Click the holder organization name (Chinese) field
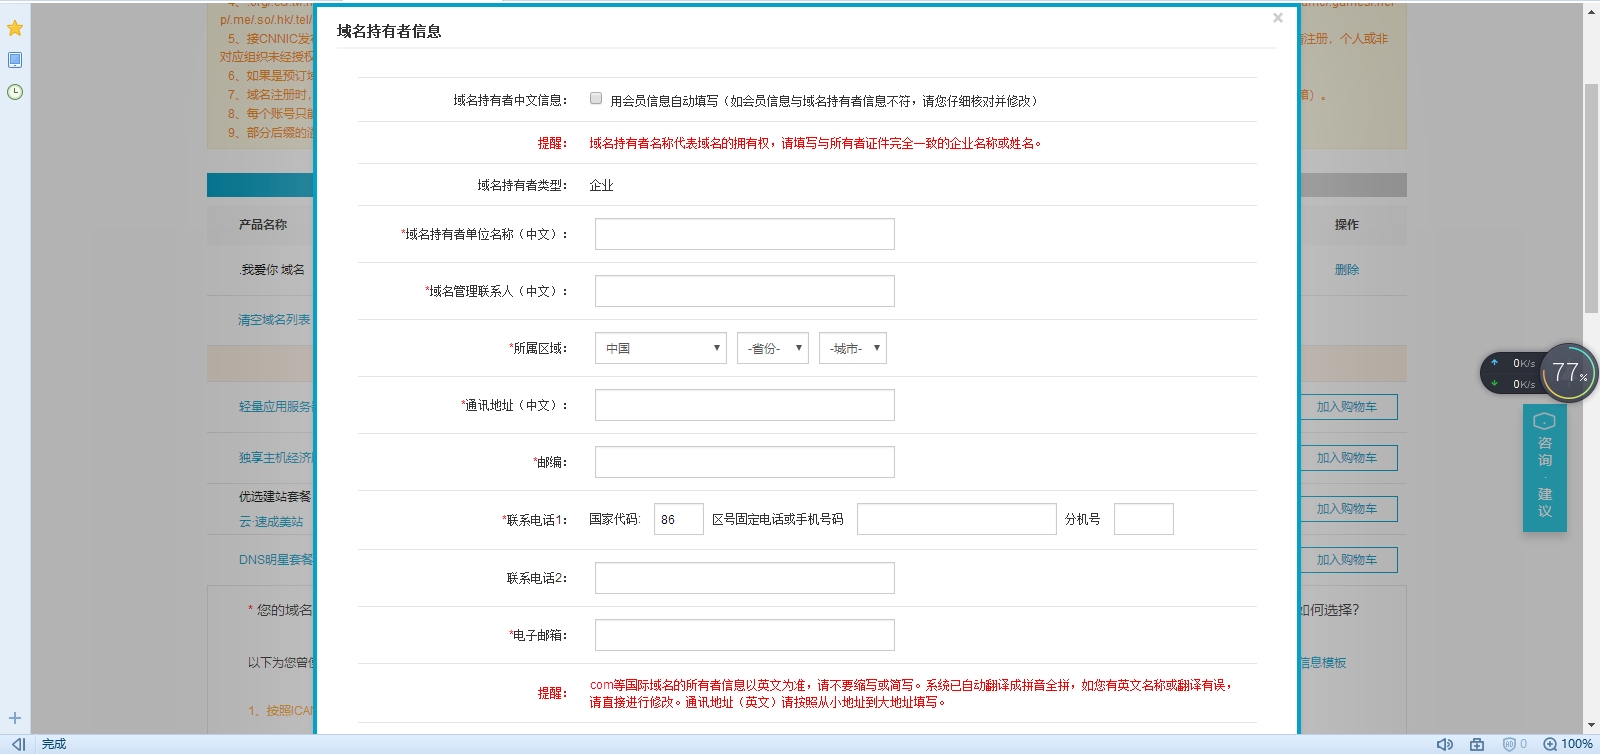 pos(745,234)
